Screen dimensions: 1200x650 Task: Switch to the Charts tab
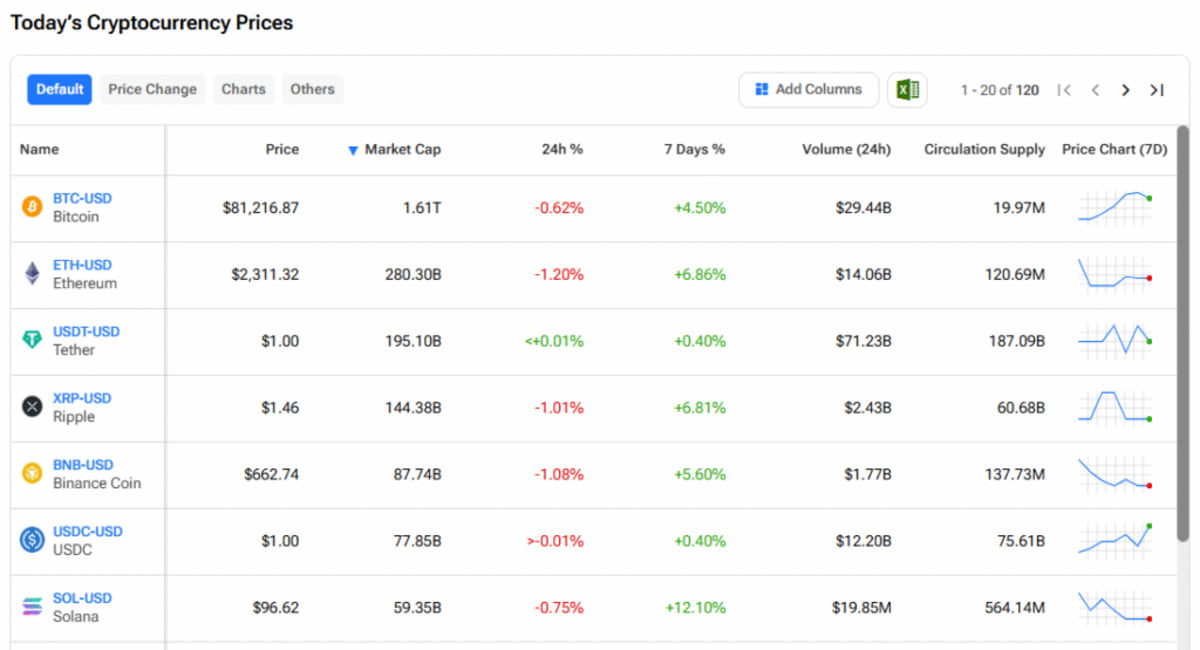pyautogui.click(x=244, y=89)
